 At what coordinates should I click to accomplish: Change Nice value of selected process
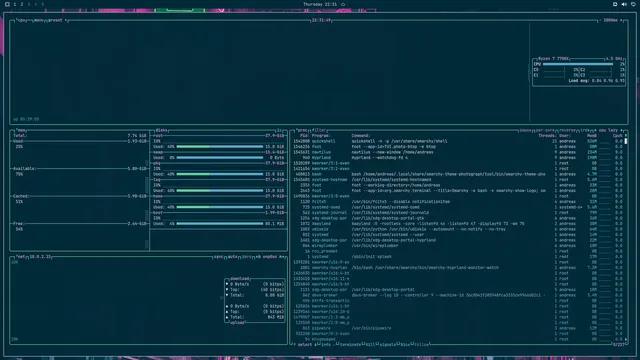click(404, 345)
